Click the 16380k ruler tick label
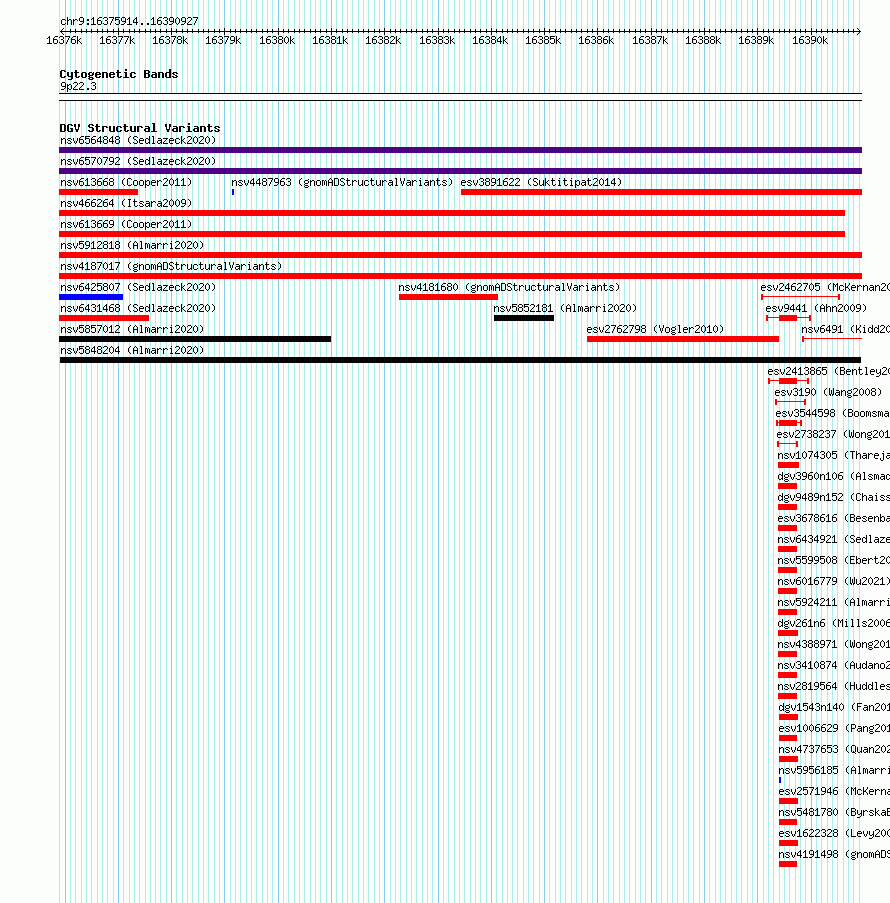 click(277, 40)
